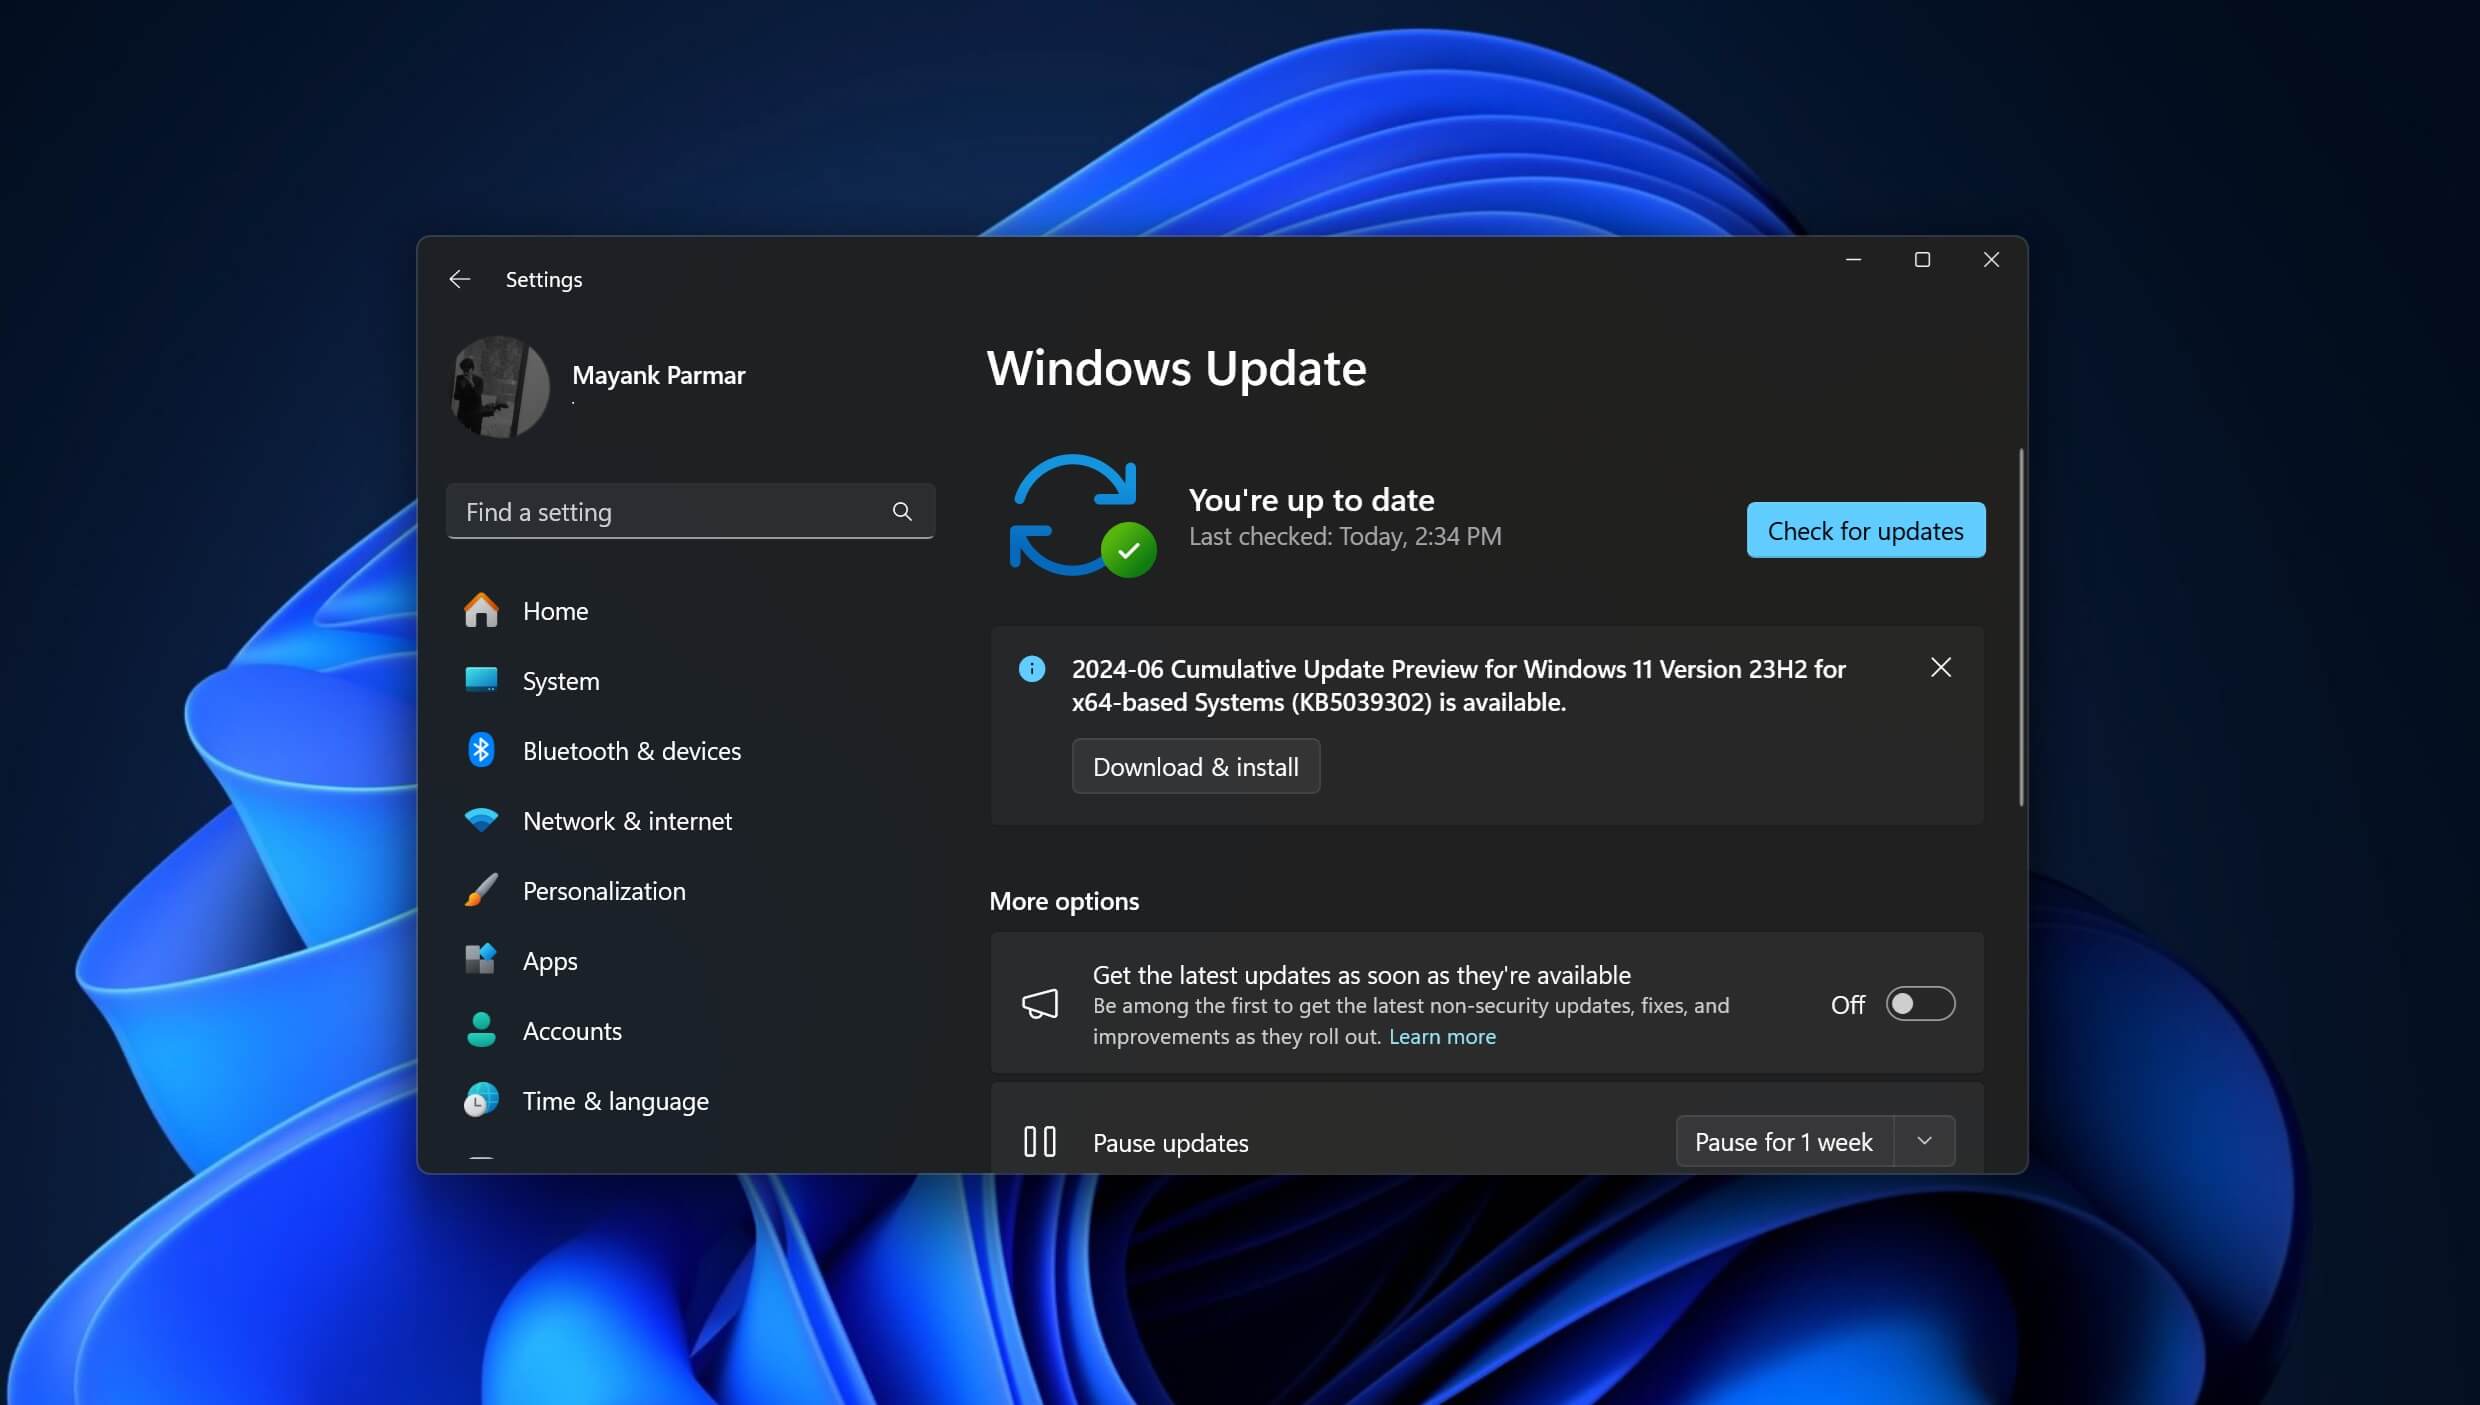Click the Pause for 1 week button
2480x1405 pixels.
click(x=1784, y=1142)
